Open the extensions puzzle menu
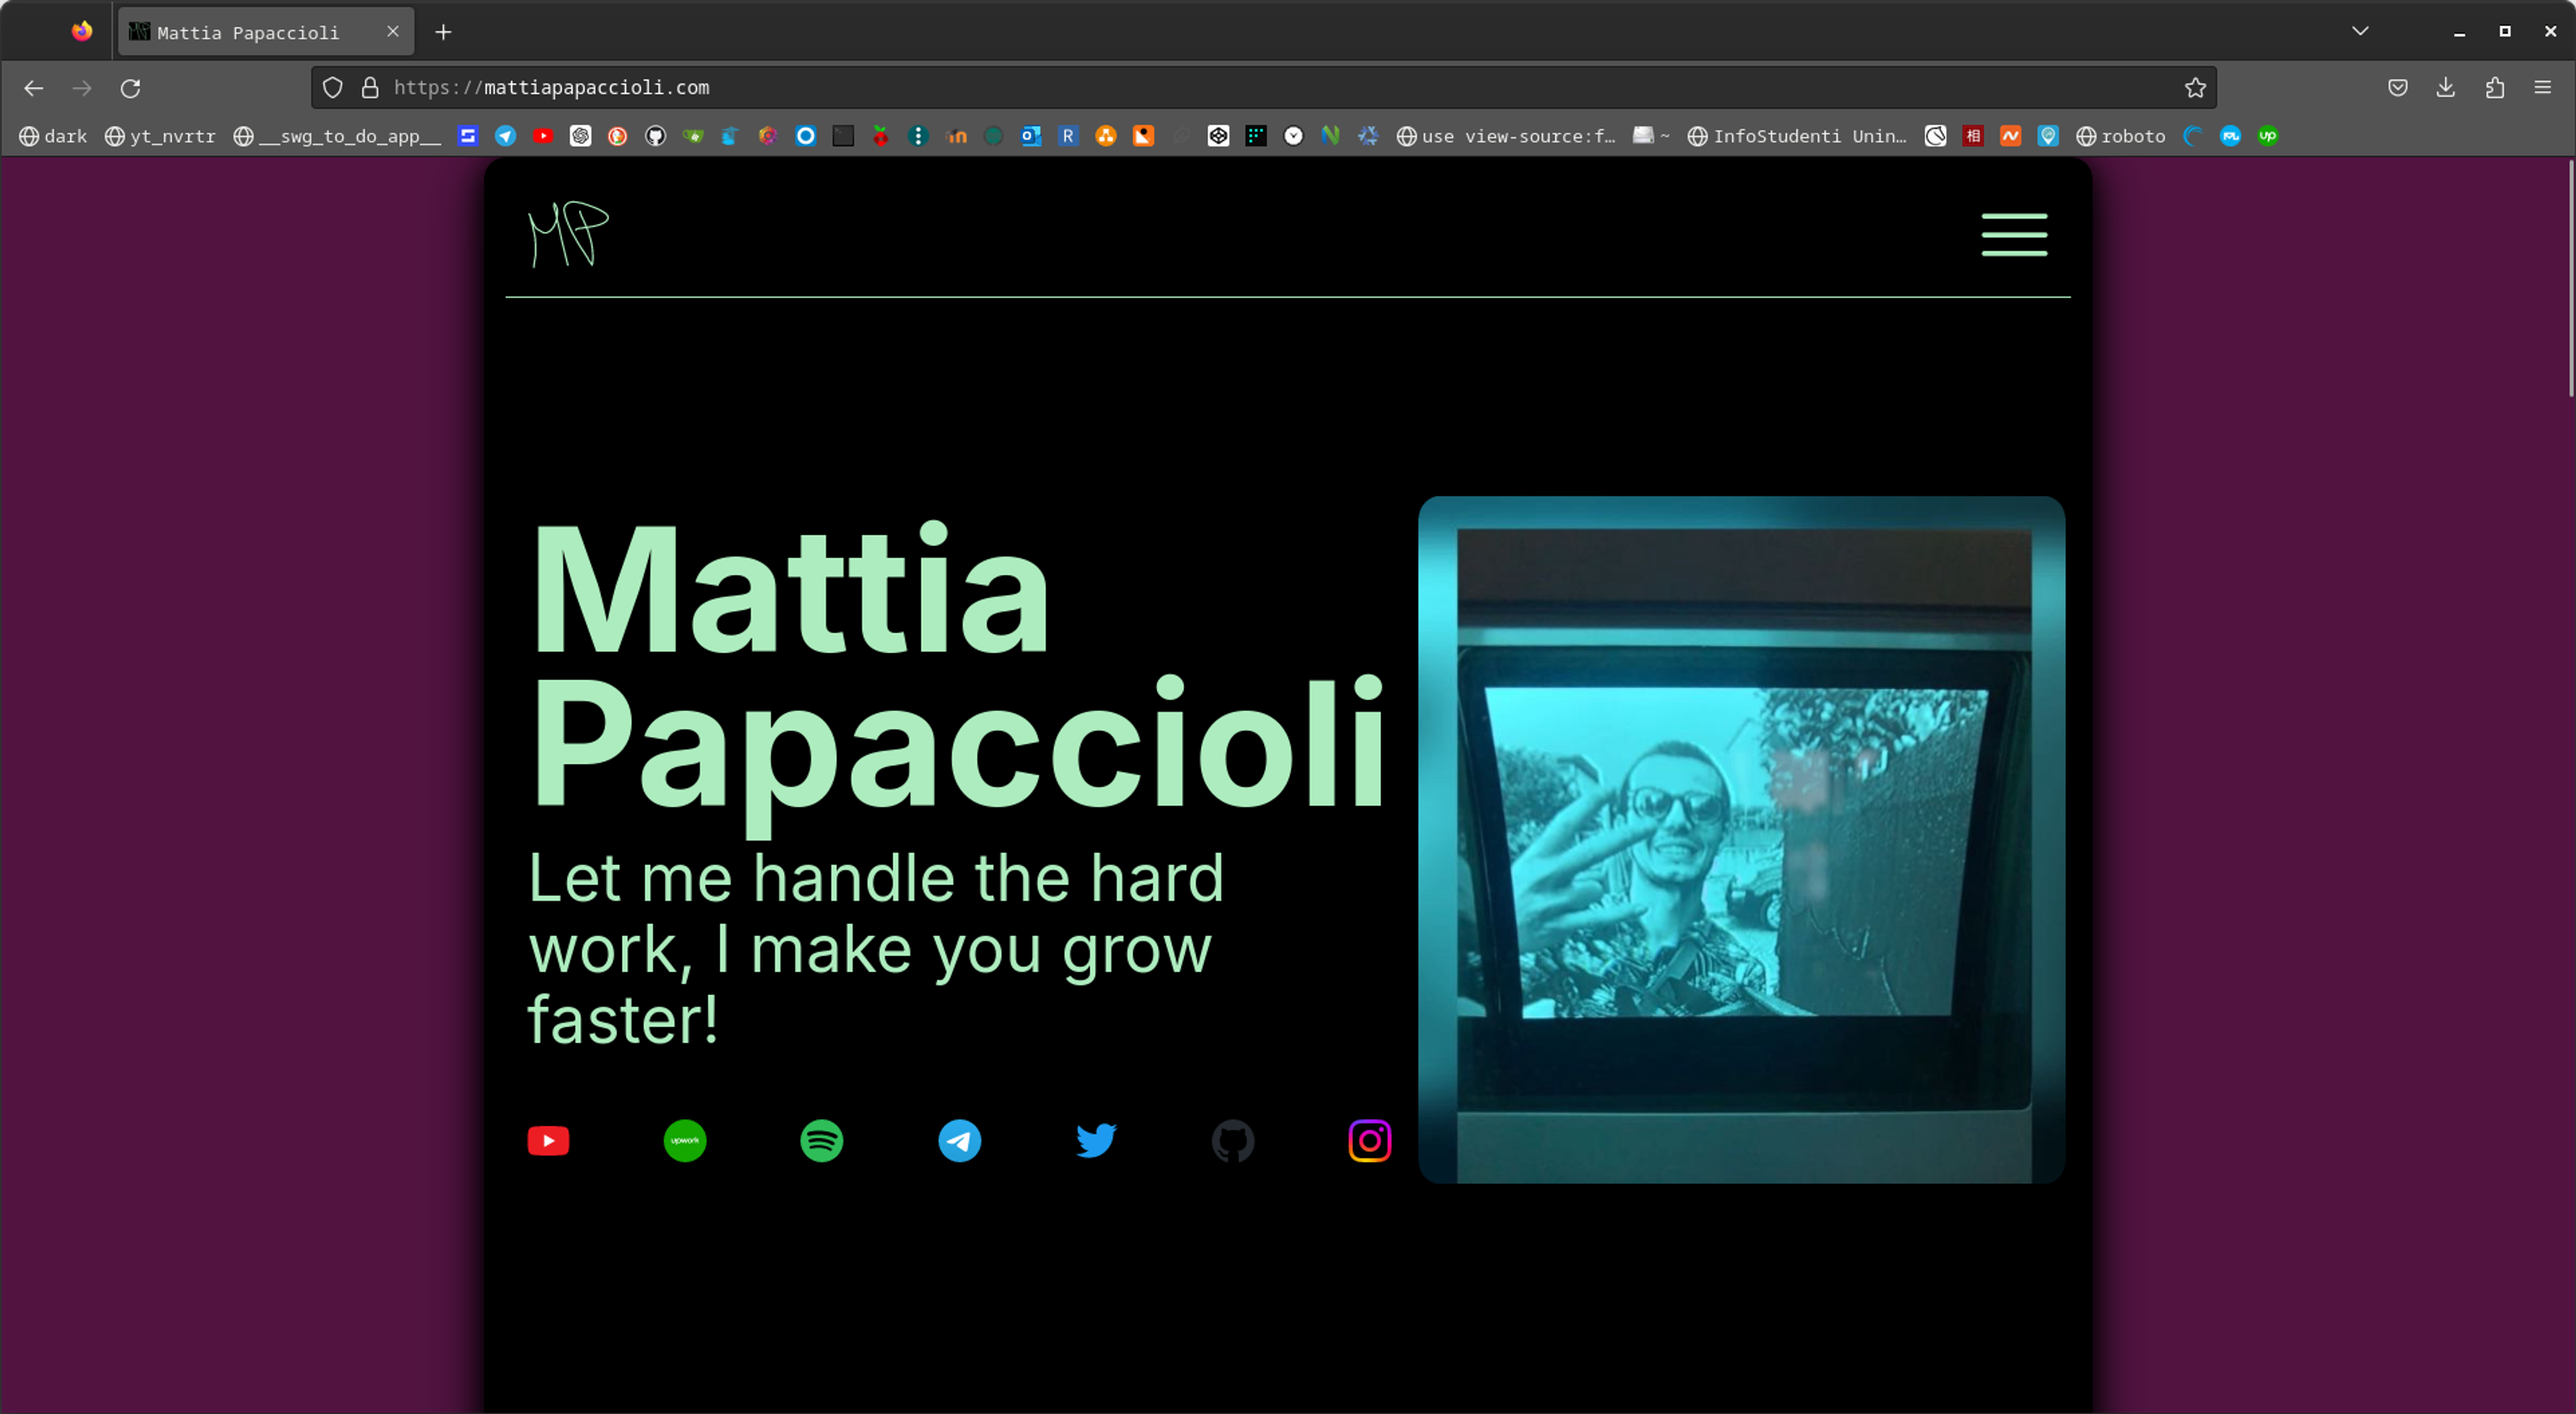This screenshot has height=1414, width=2576. coord(2495,88)
